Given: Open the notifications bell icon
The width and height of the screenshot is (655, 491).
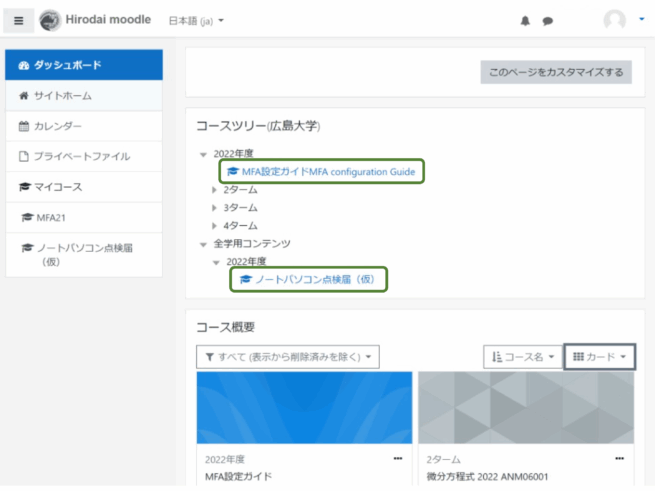Looking at the screenshot, I should [525, 20].
